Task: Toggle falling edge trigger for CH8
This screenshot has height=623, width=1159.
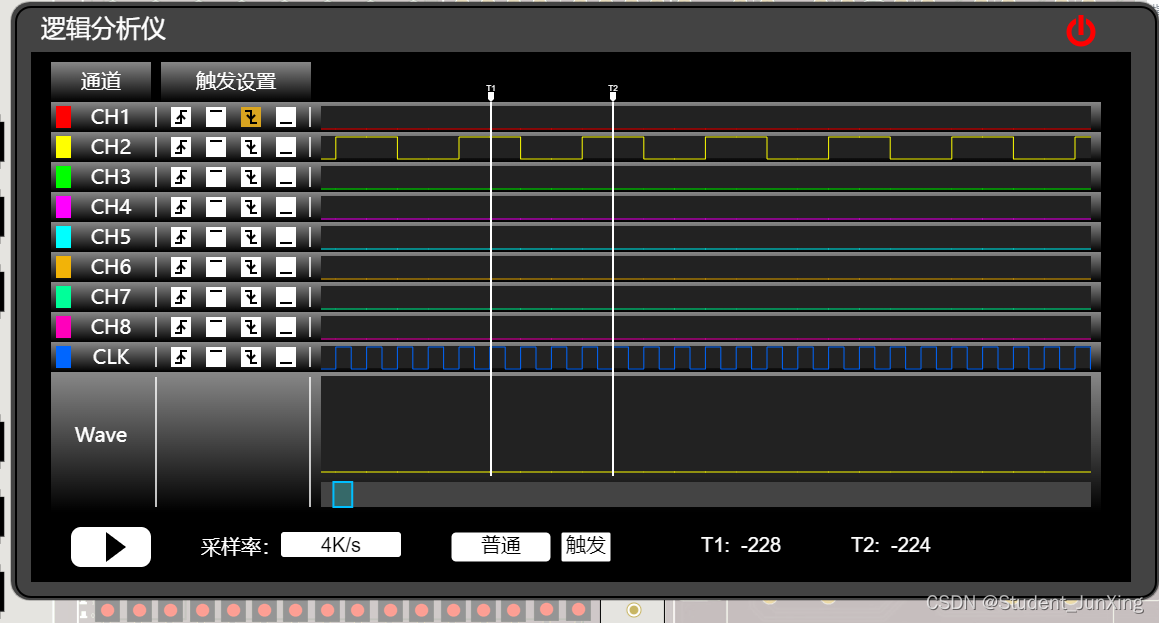Action: click(251, 327)
